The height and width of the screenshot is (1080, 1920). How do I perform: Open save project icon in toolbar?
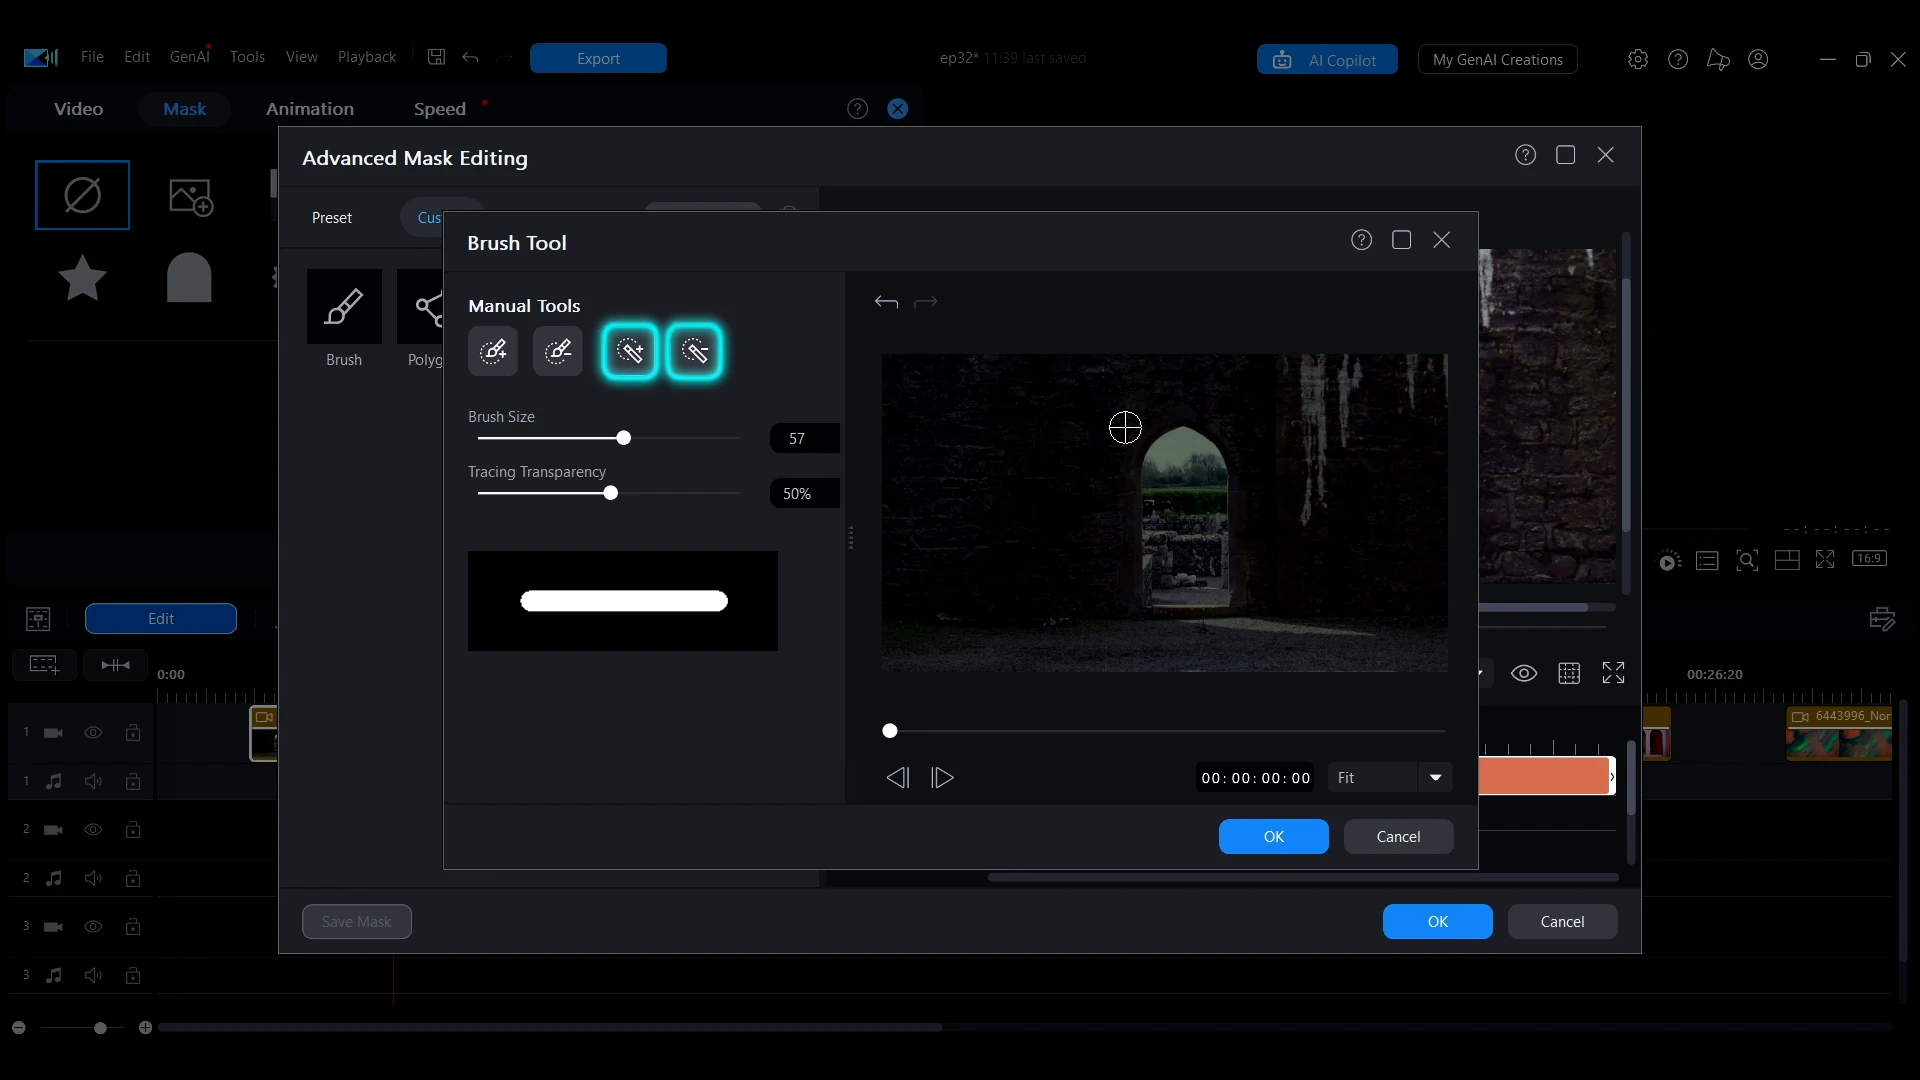[x=436, y=57]
